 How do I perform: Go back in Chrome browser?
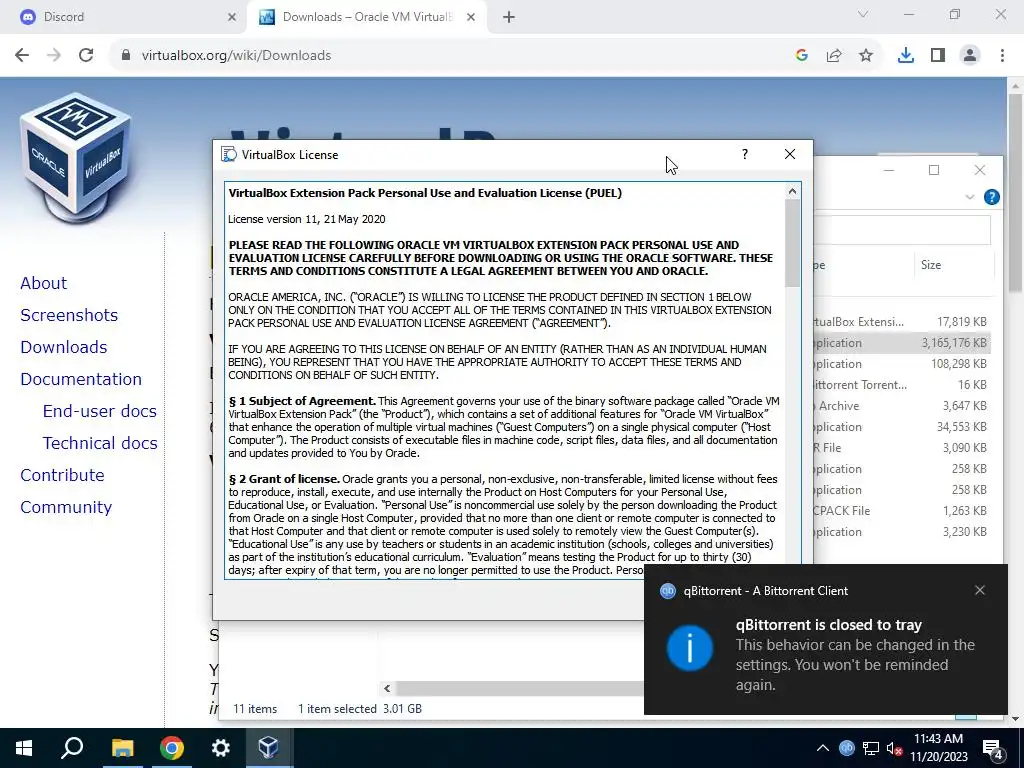click(x=22, y=56)
